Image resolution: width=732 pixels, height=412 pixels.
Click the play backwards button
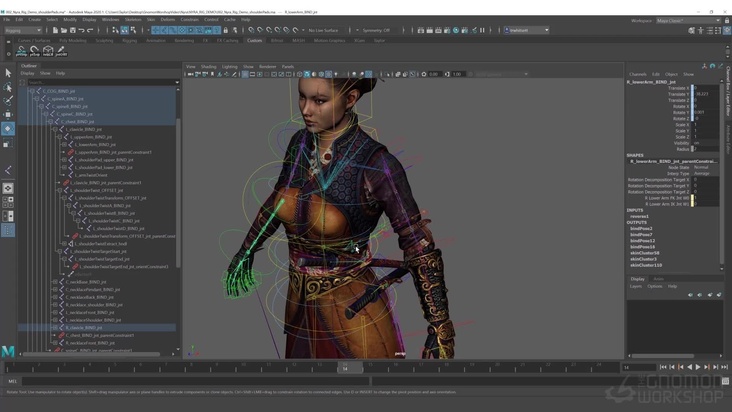point(689,367)
